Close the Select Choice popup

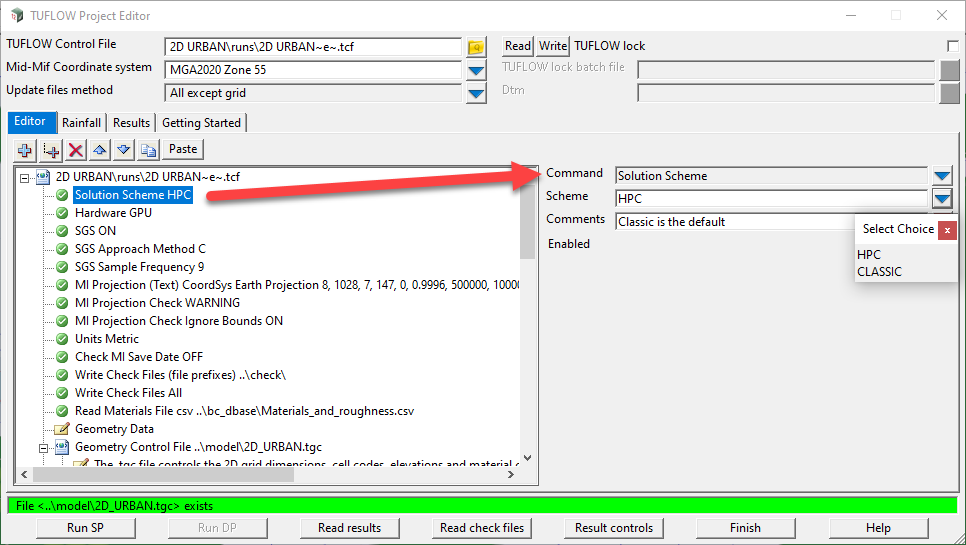(947, 230)
